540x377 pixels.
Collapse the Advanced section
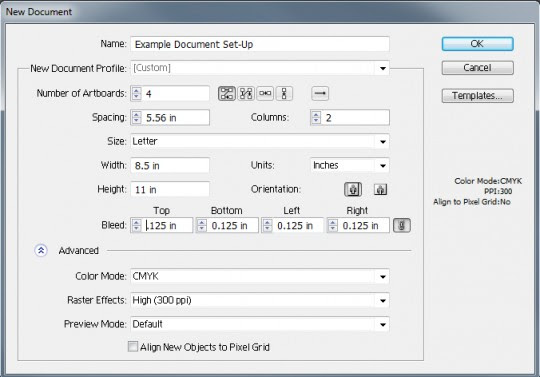pos(41,251)
